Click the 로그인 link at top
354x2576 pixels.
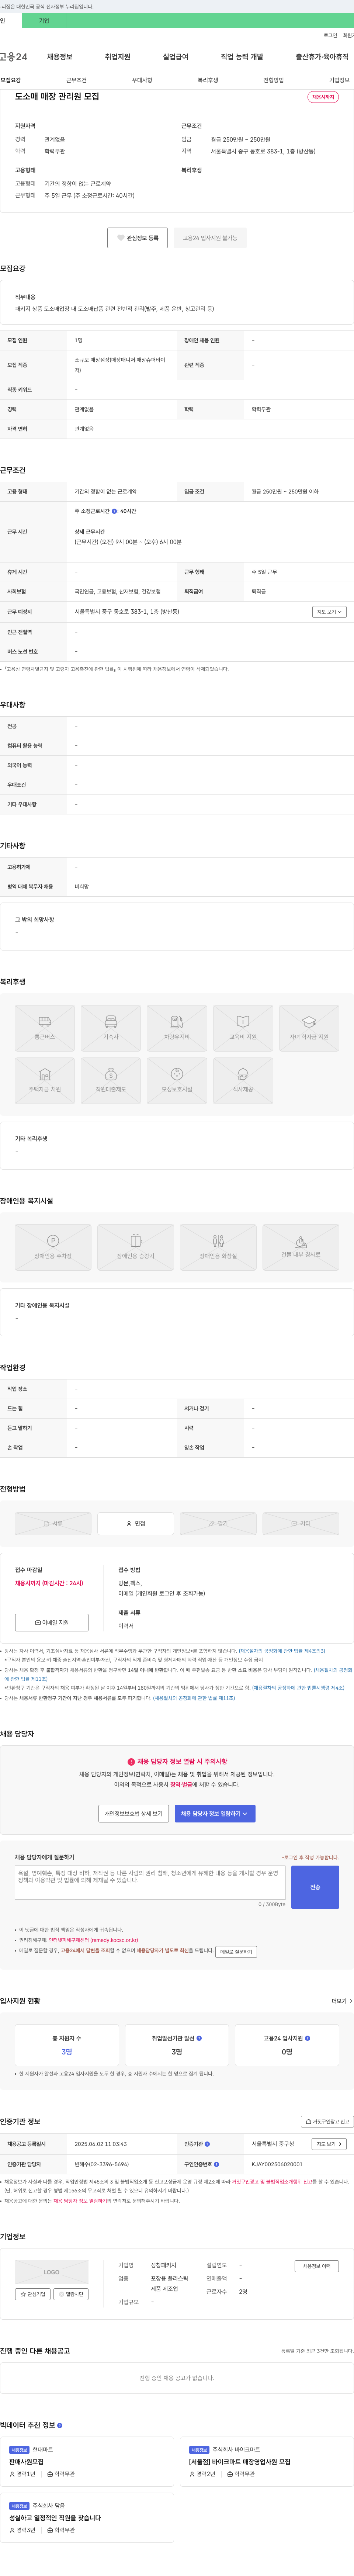click(330, 35)
